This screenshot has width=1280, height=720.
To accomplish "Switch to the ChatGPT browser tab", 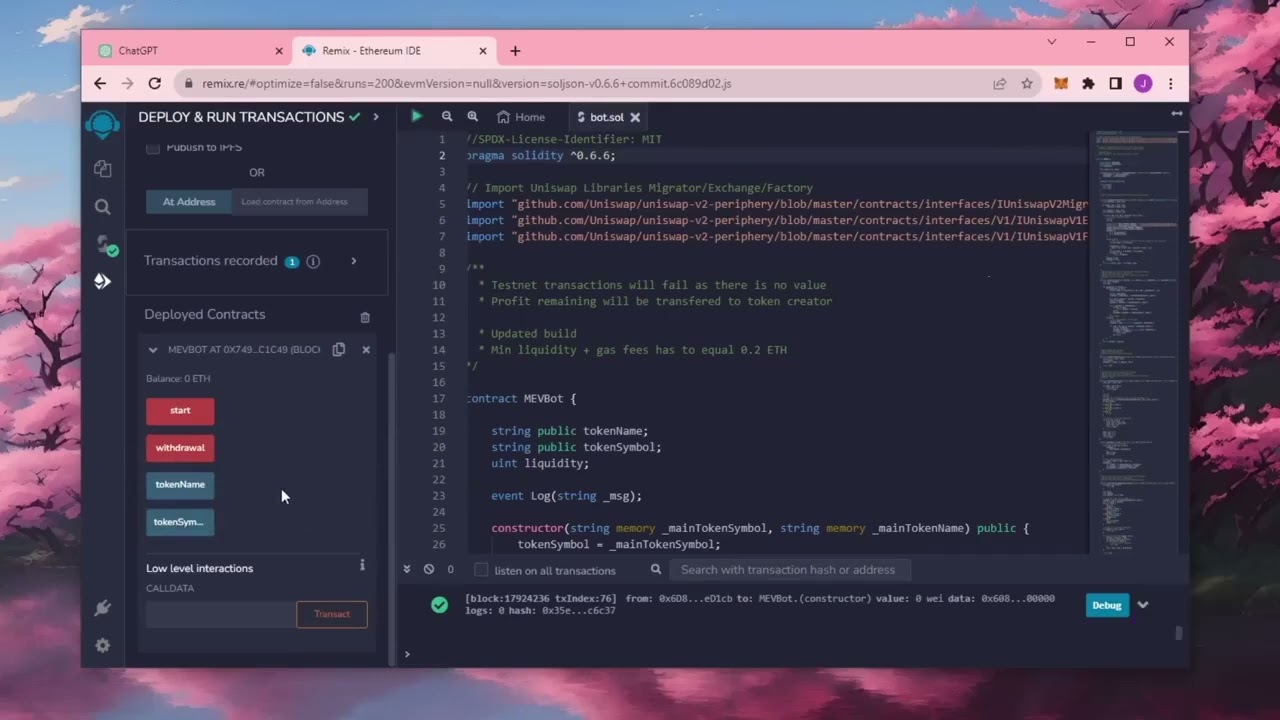I will click(x=186, y=51).
